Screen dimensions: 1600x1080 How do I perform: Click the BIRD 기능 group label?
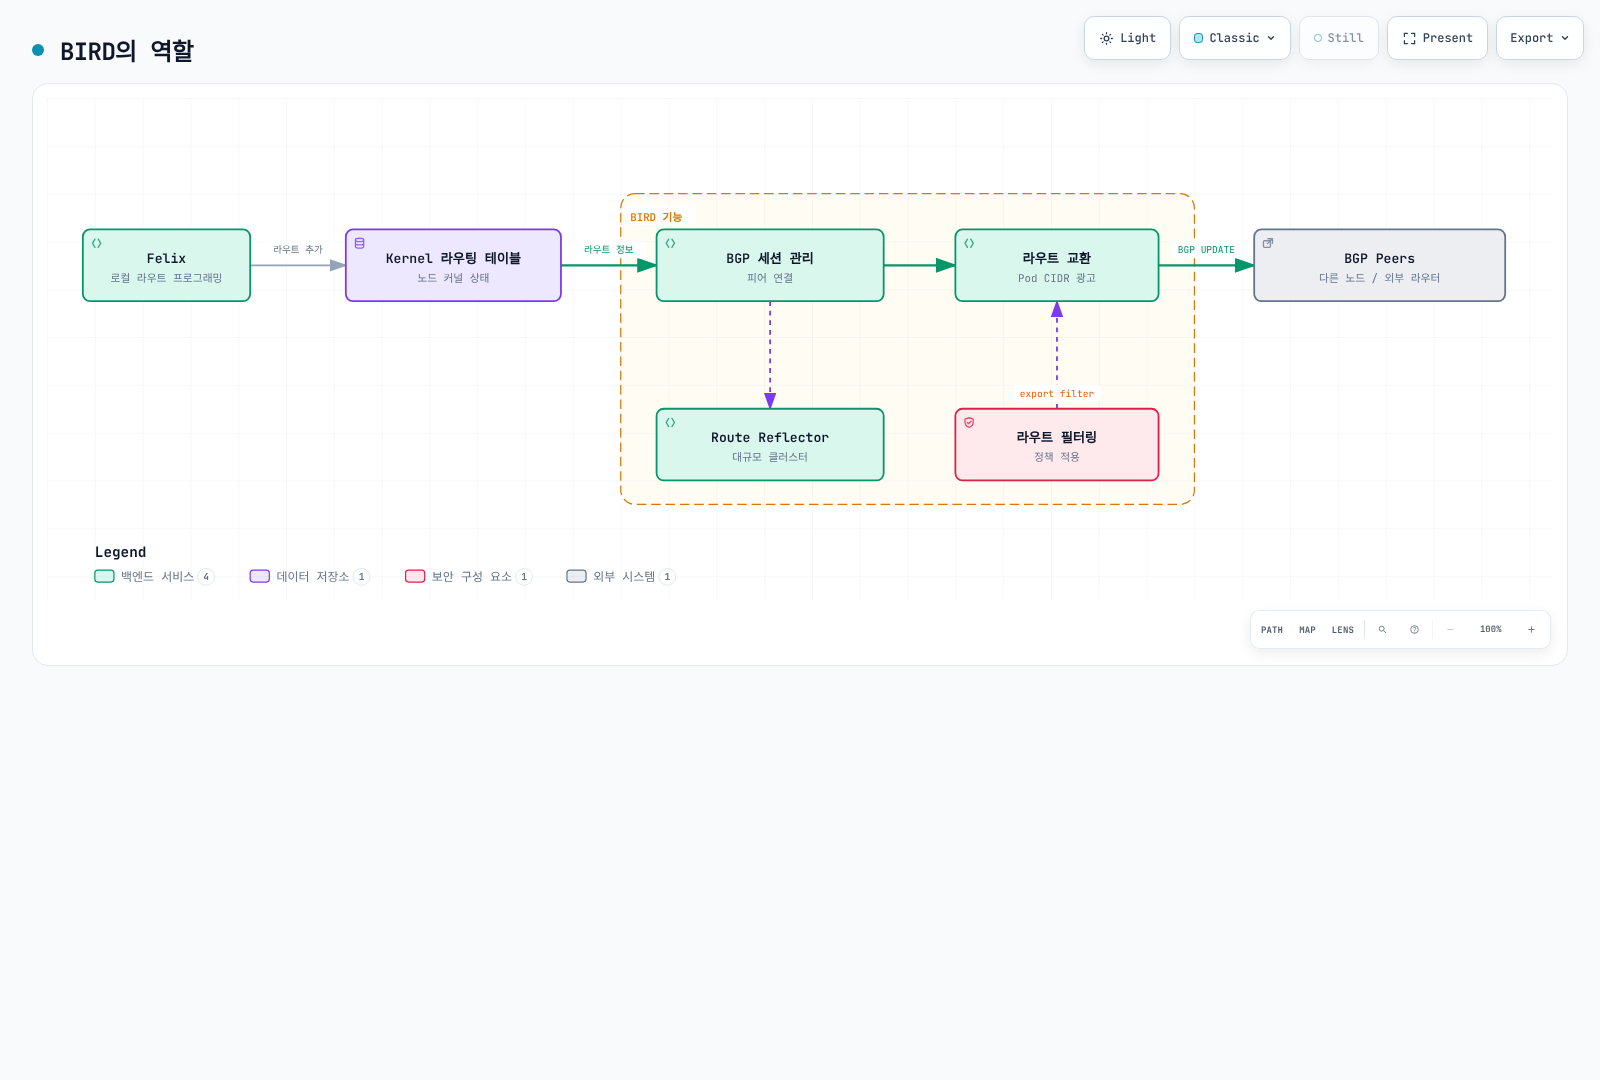coord(656,217)
